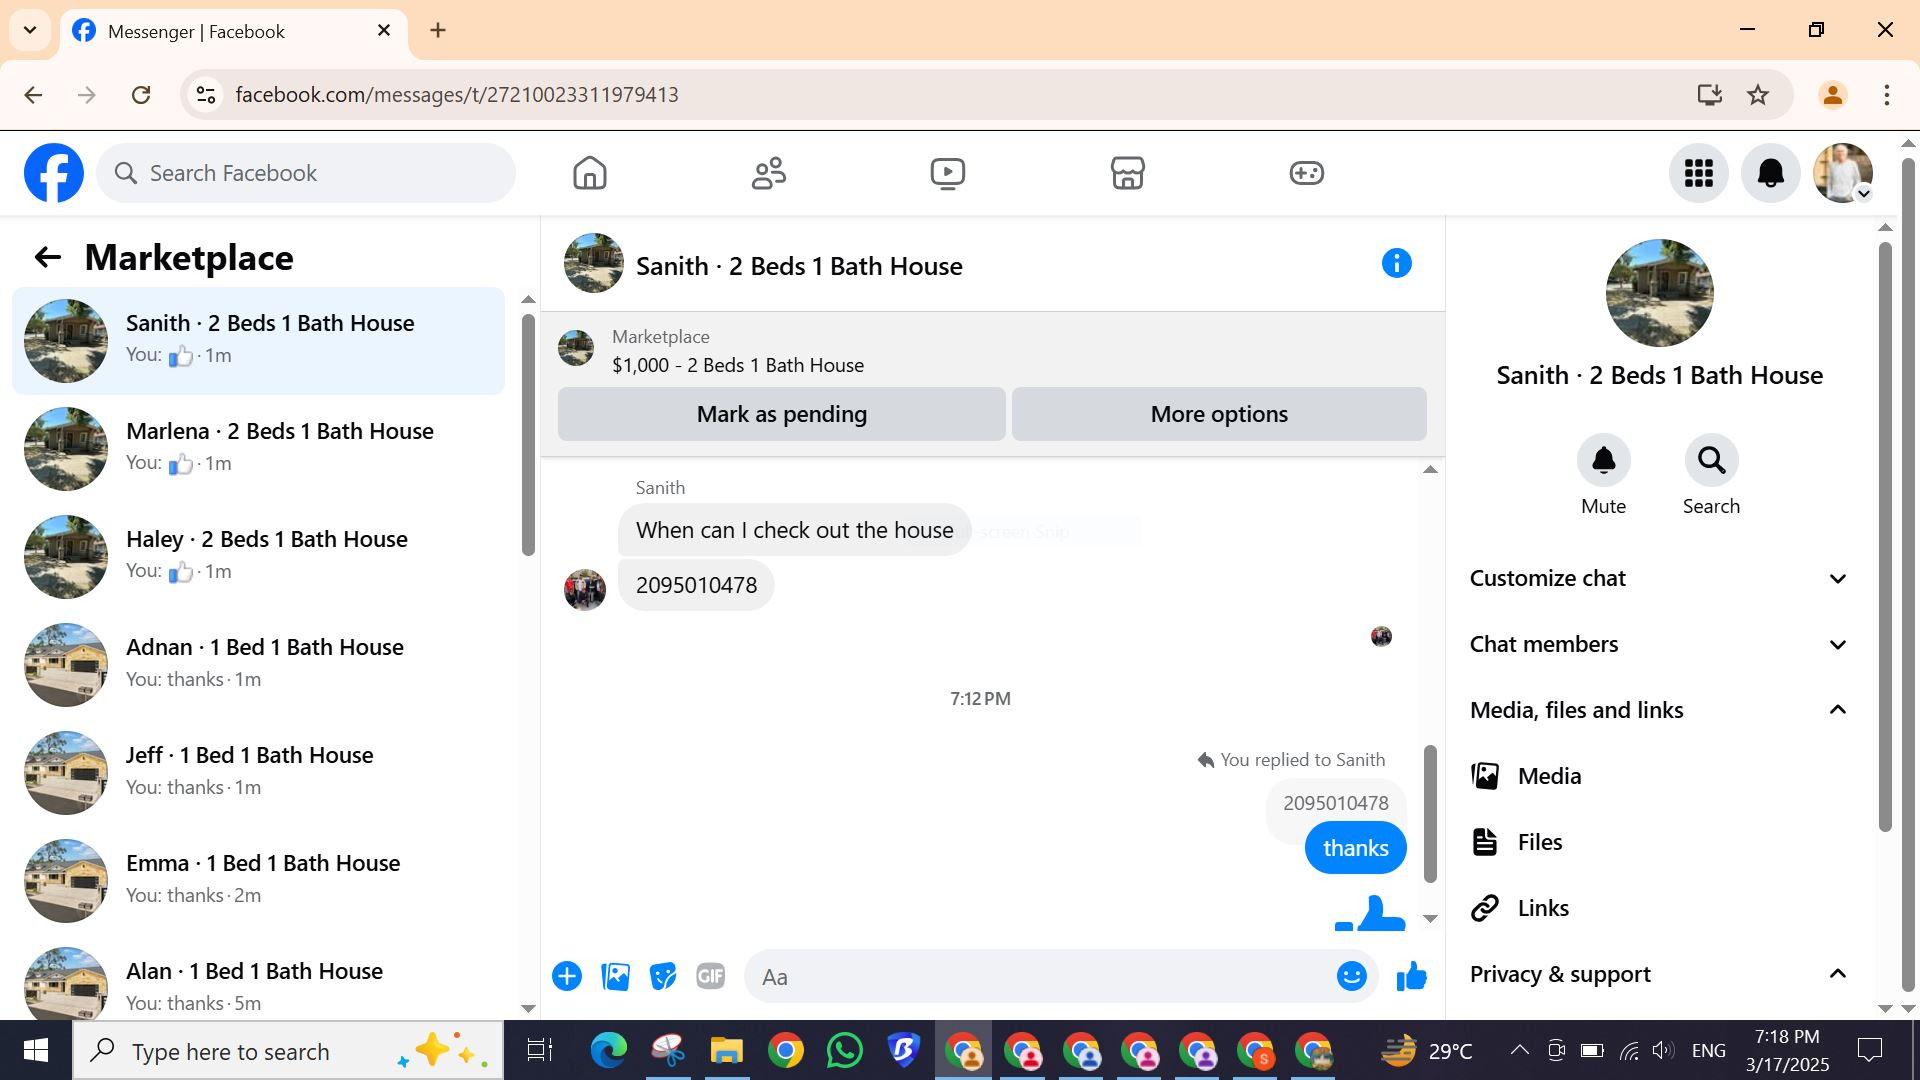Viewport: 1920px width, 1080px height.
Task: Open Jeff 1 Bed 1 Bath House chat
Action: tap(258, 773)
